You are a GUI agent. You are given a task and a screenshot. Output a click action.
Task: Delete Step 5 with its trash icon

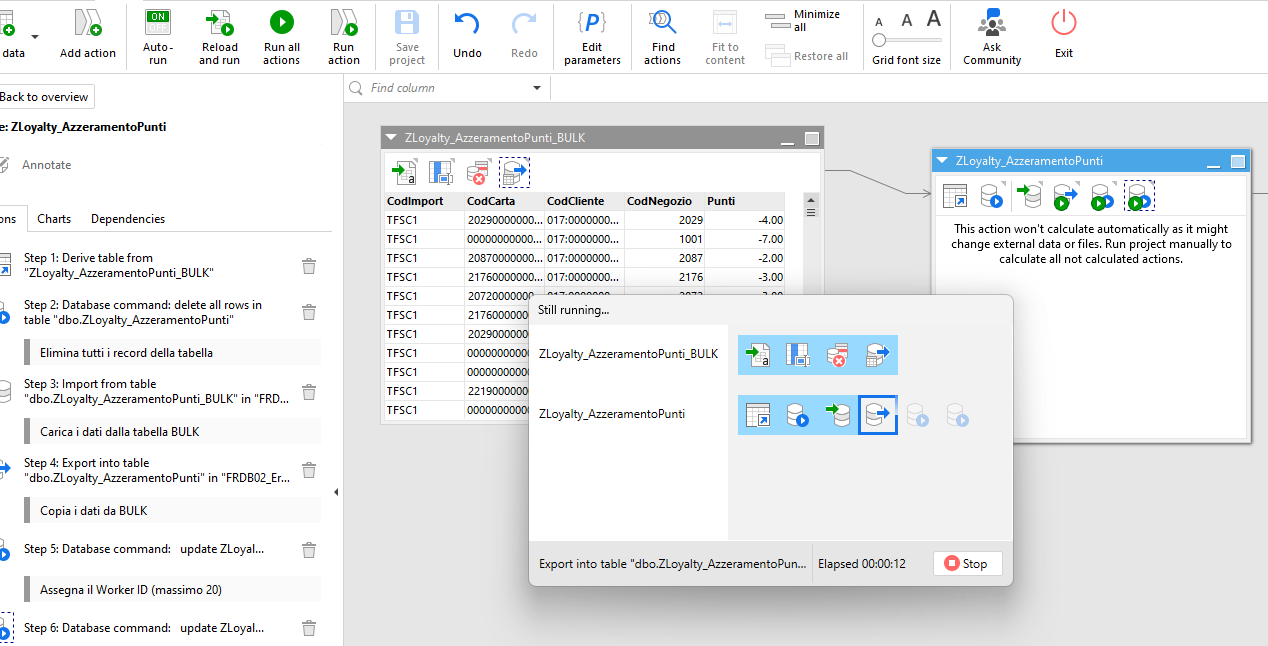pyautogui.click(x=309, y=550)
